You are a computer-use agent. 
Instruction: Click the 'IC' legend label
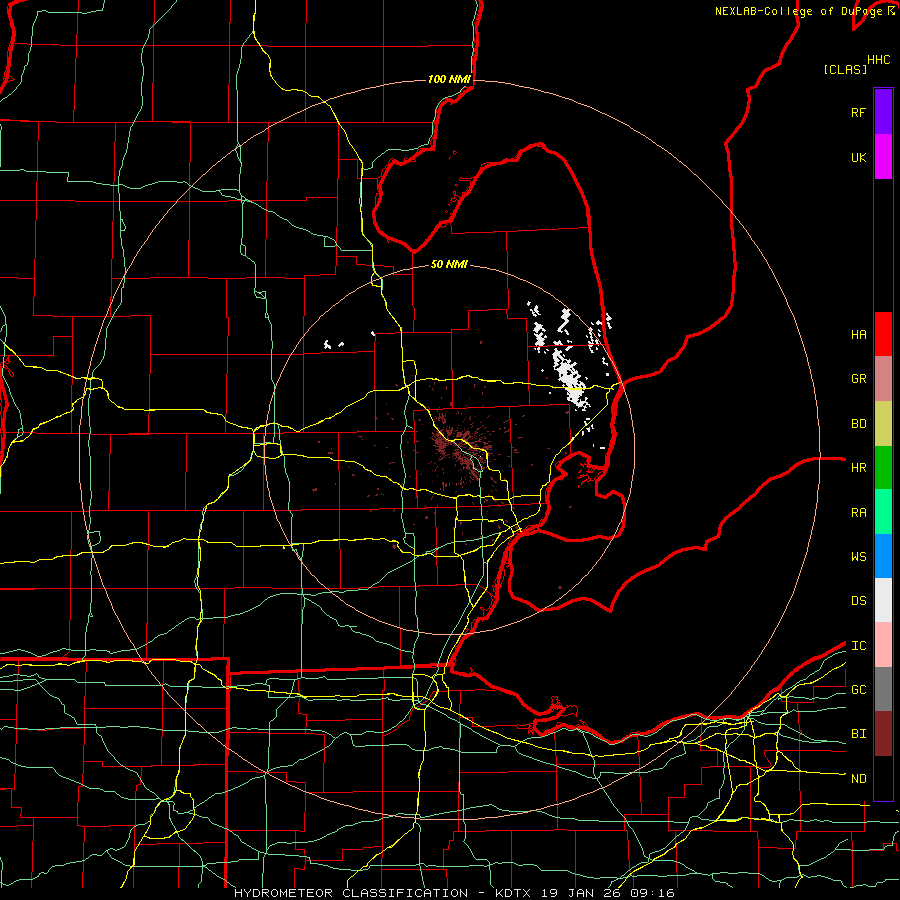858,646
